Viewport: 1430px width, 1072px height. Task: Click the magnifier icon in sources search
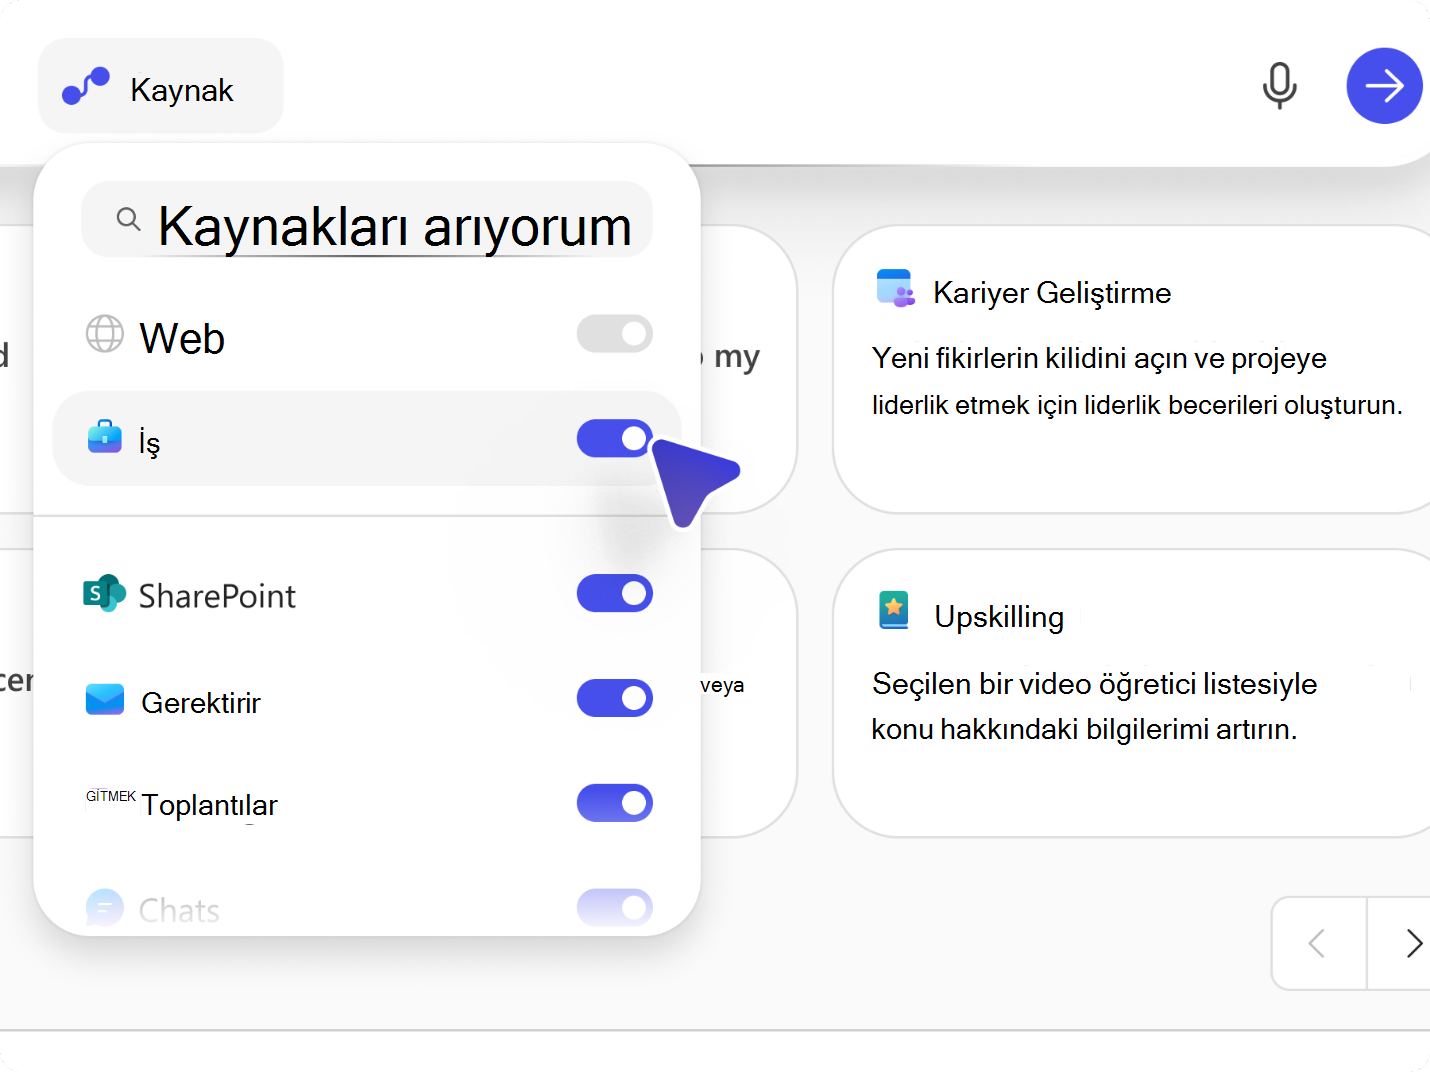click(128, 218)
